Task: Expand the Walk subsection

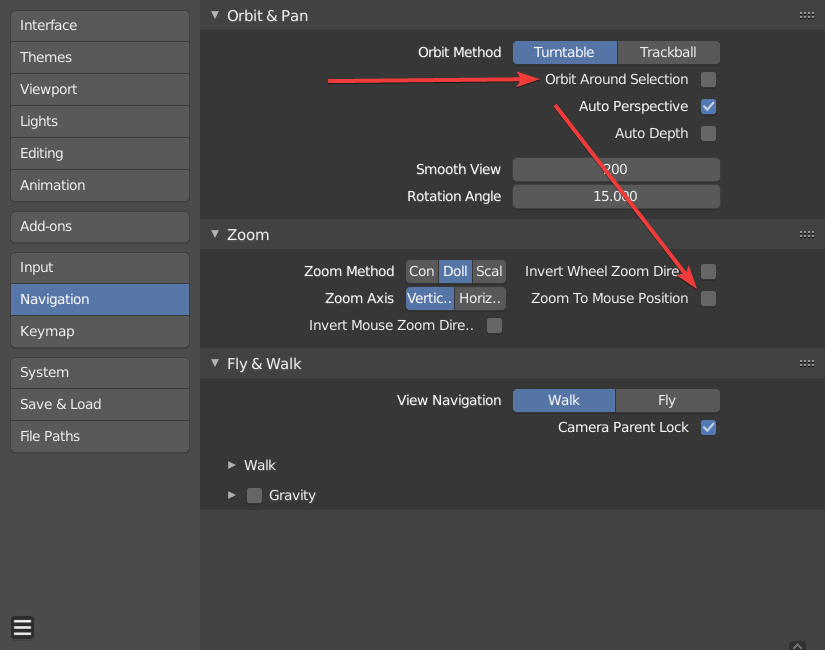Action: pos(232,465)
